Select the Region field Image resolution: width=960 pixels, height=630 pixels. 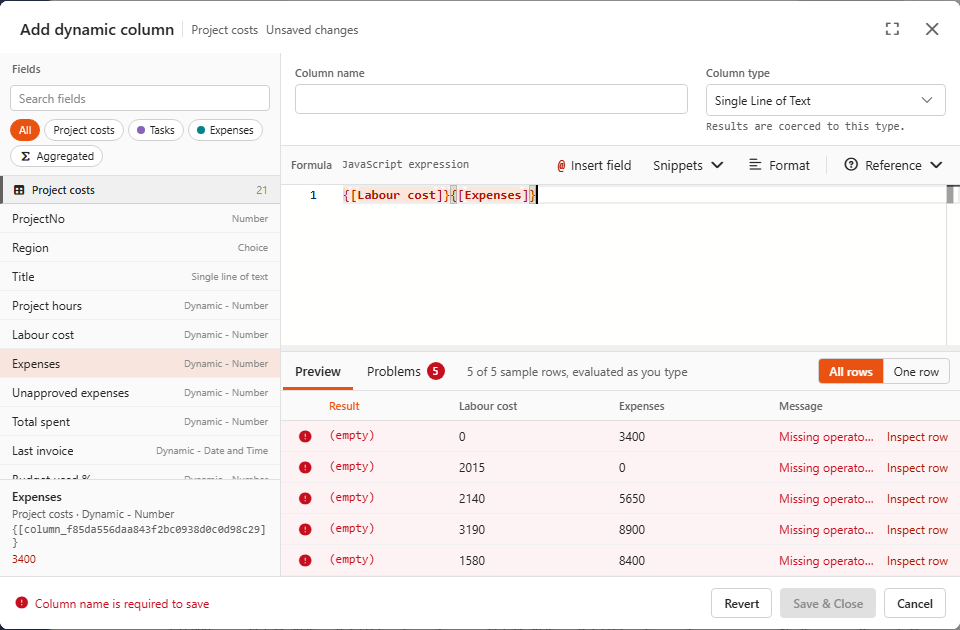click(x=140, y=247)
